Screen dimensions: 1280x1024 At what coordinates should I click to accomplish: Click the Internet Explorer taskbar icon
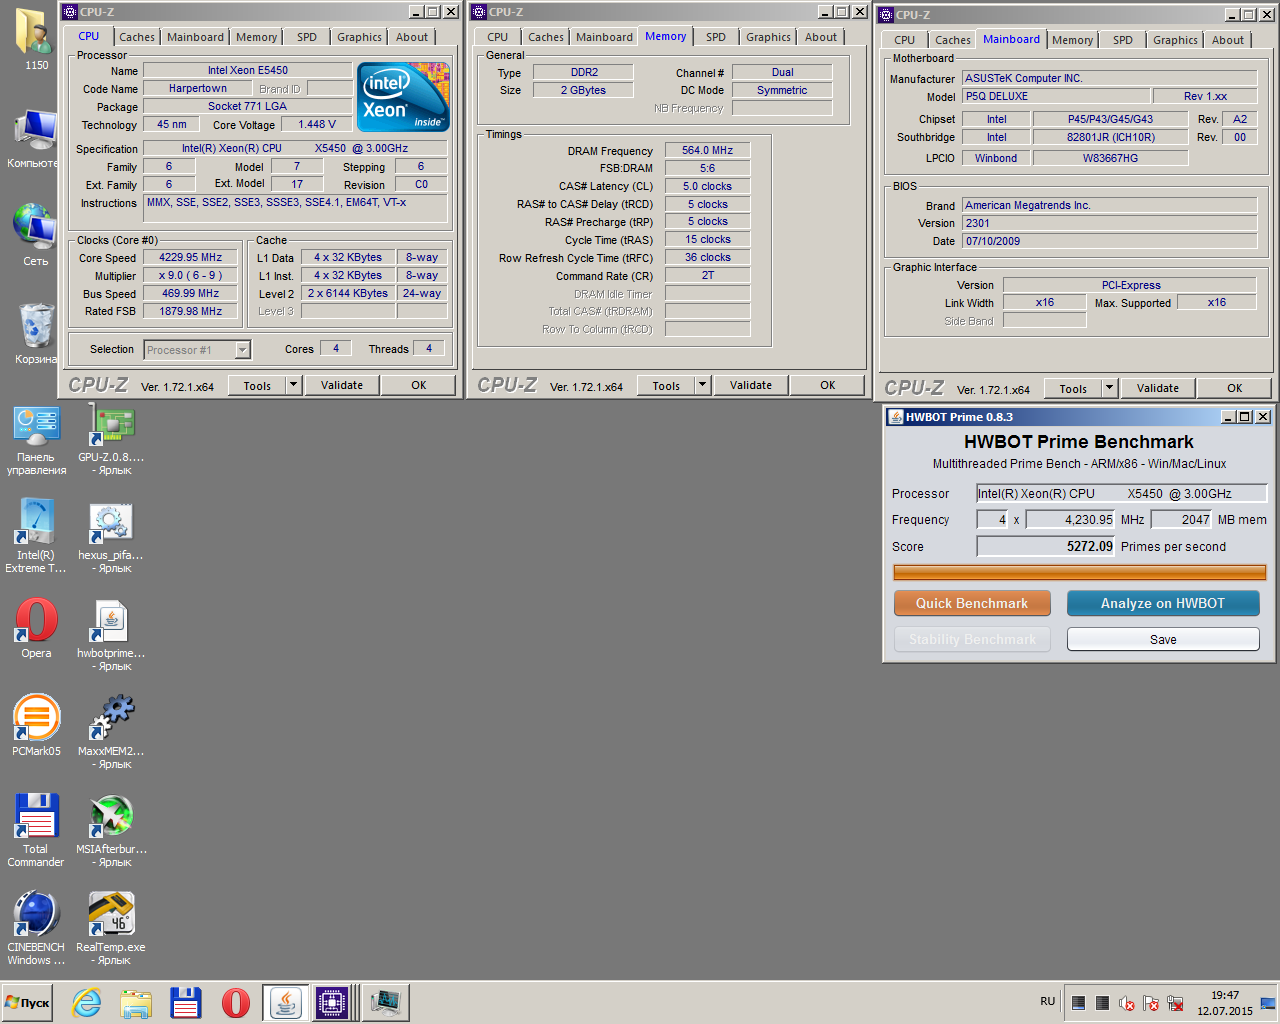point(87,1002)
